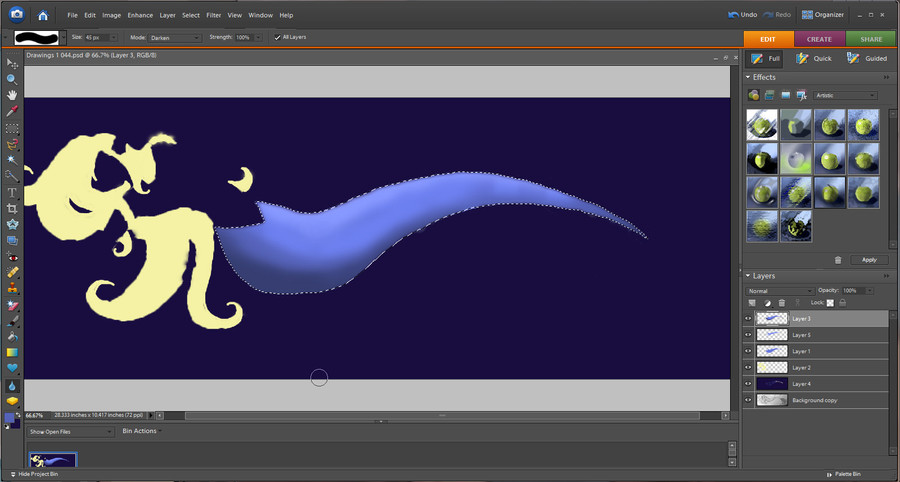
Task: Toggle lock transparent pixels checkerboard
Action: point(830,302)
